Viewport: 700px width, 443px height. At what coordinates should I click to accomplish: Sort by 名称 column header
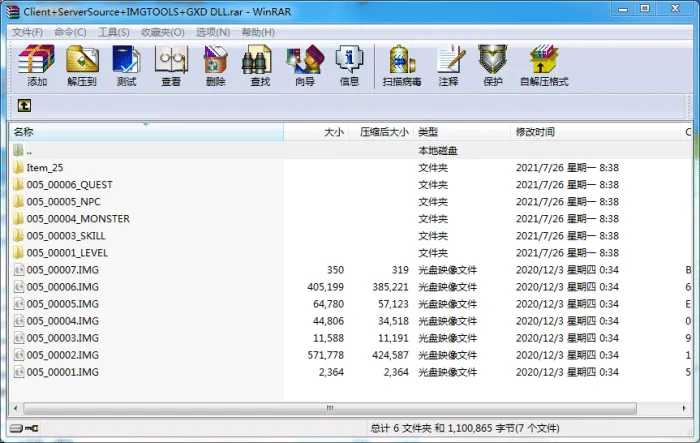146,132
